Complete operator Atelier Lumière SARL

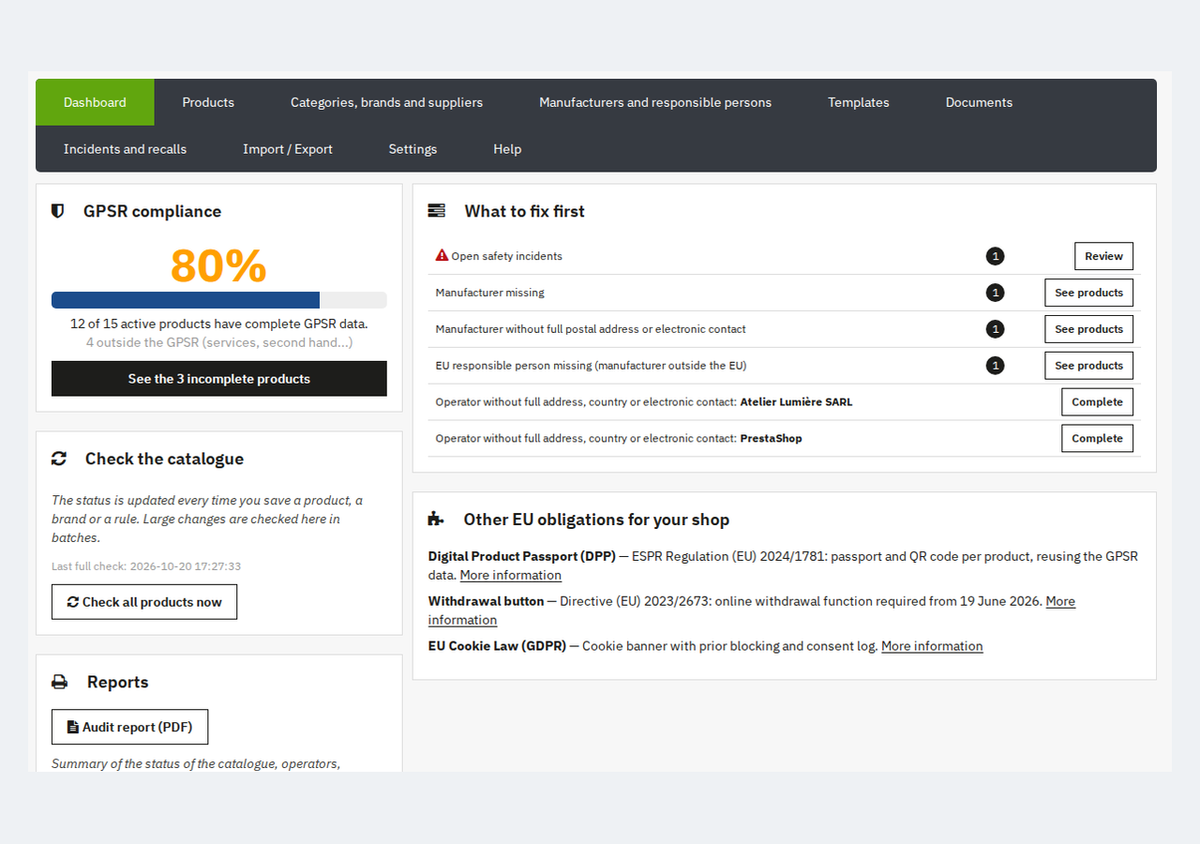pos(1097,402)
